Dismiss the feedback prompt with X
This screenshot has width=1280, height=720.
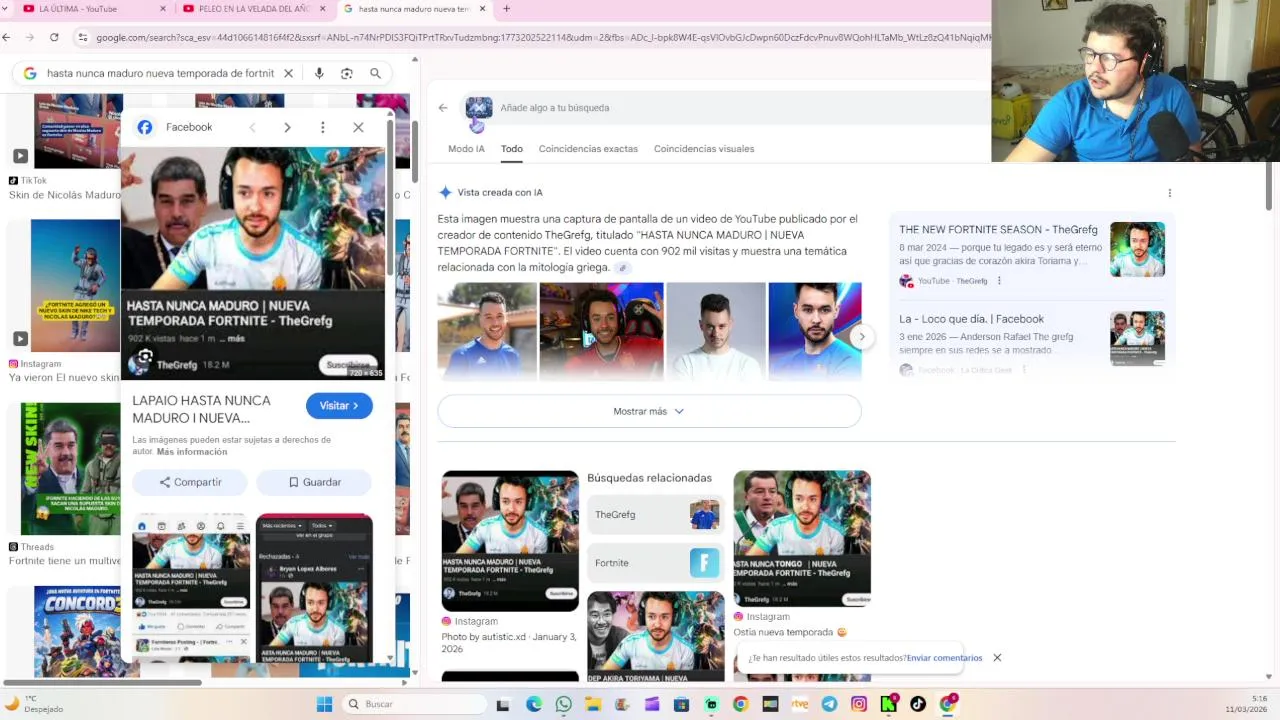click(x=997, y=658)
